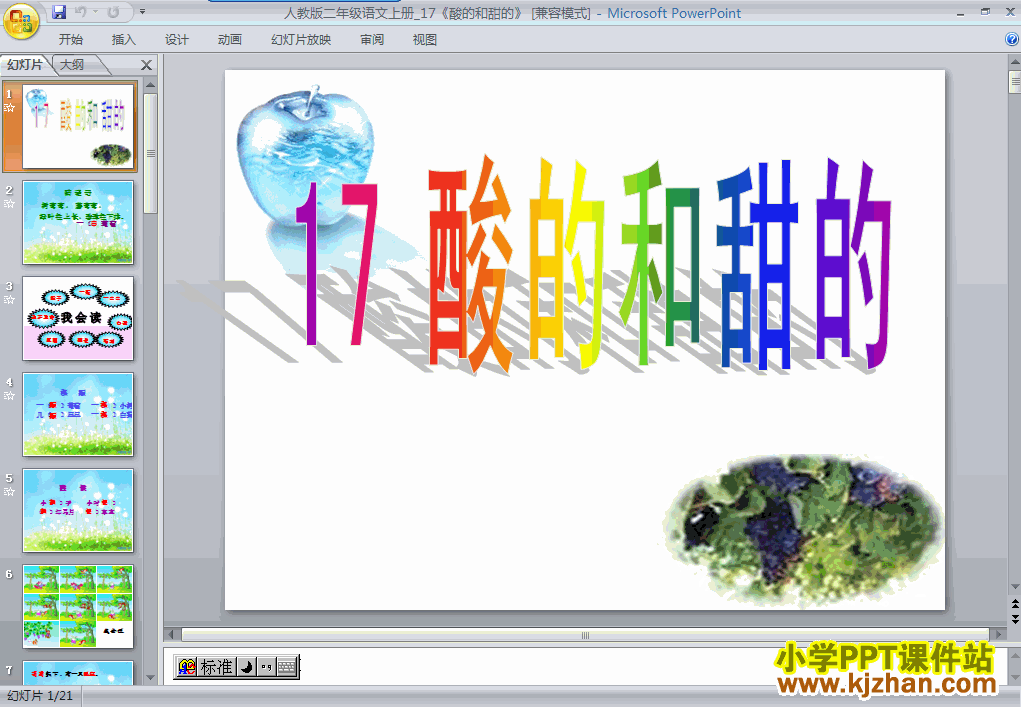
Task: Open PowerPoint help question mark
Action: tap(1012, 39)
